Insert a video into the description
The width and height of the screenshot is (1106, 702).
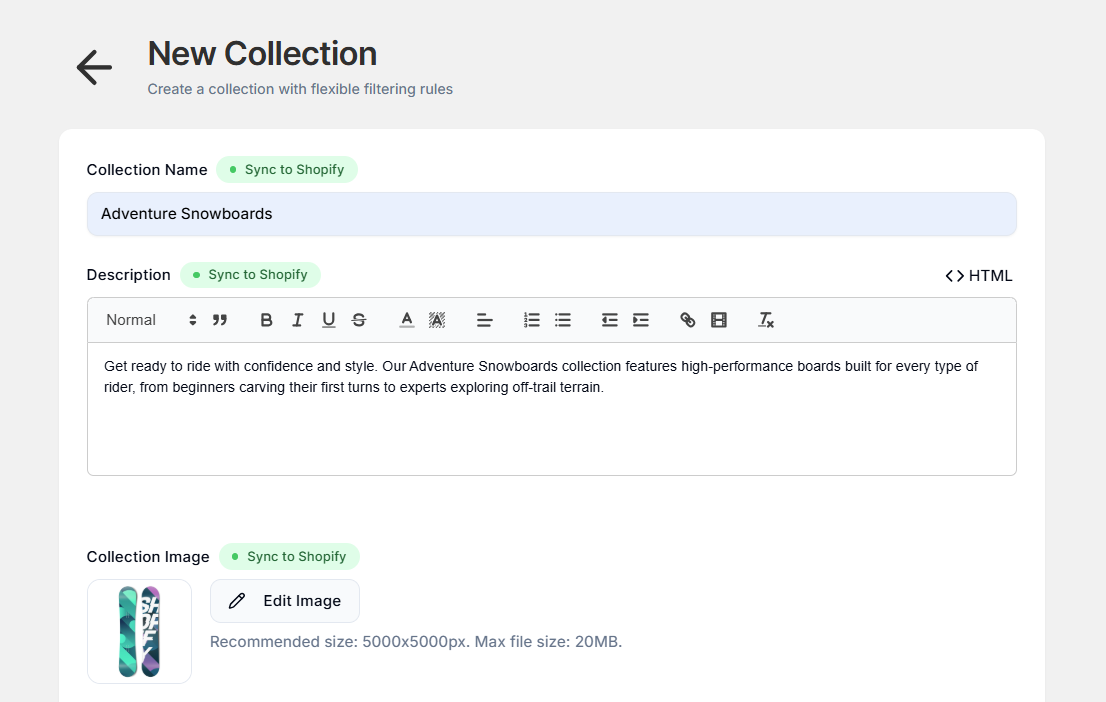pos(718,319)
